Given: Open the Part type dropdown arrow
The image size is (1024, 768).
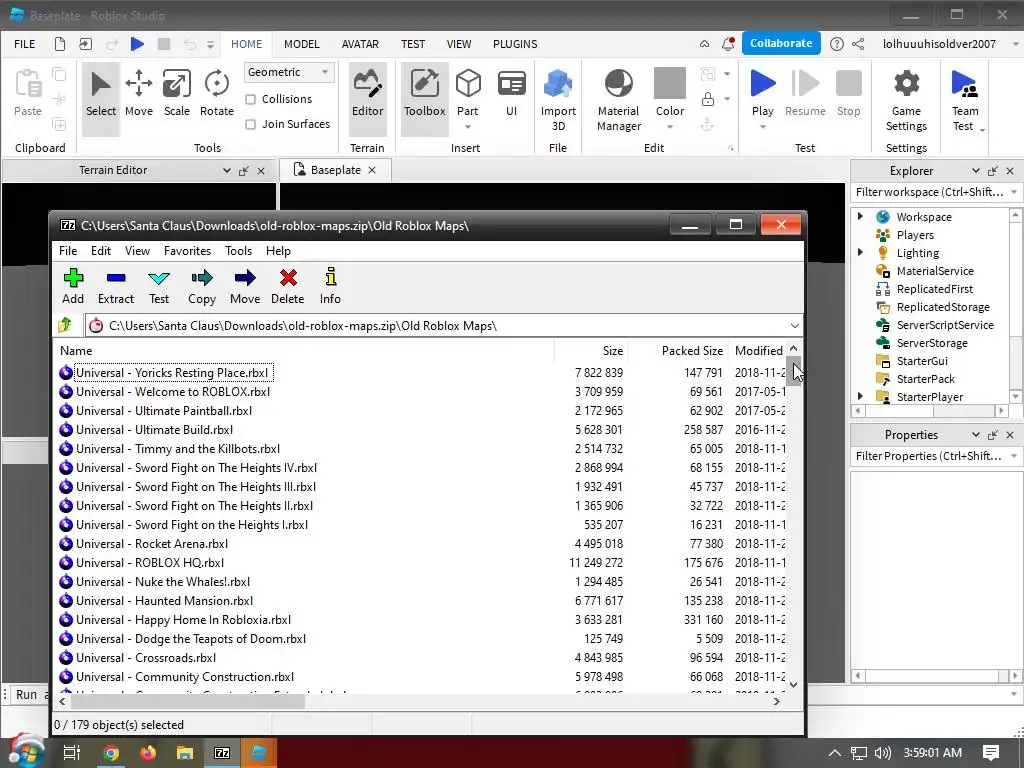Looking at the screenshot, I should tap(468, 127).
